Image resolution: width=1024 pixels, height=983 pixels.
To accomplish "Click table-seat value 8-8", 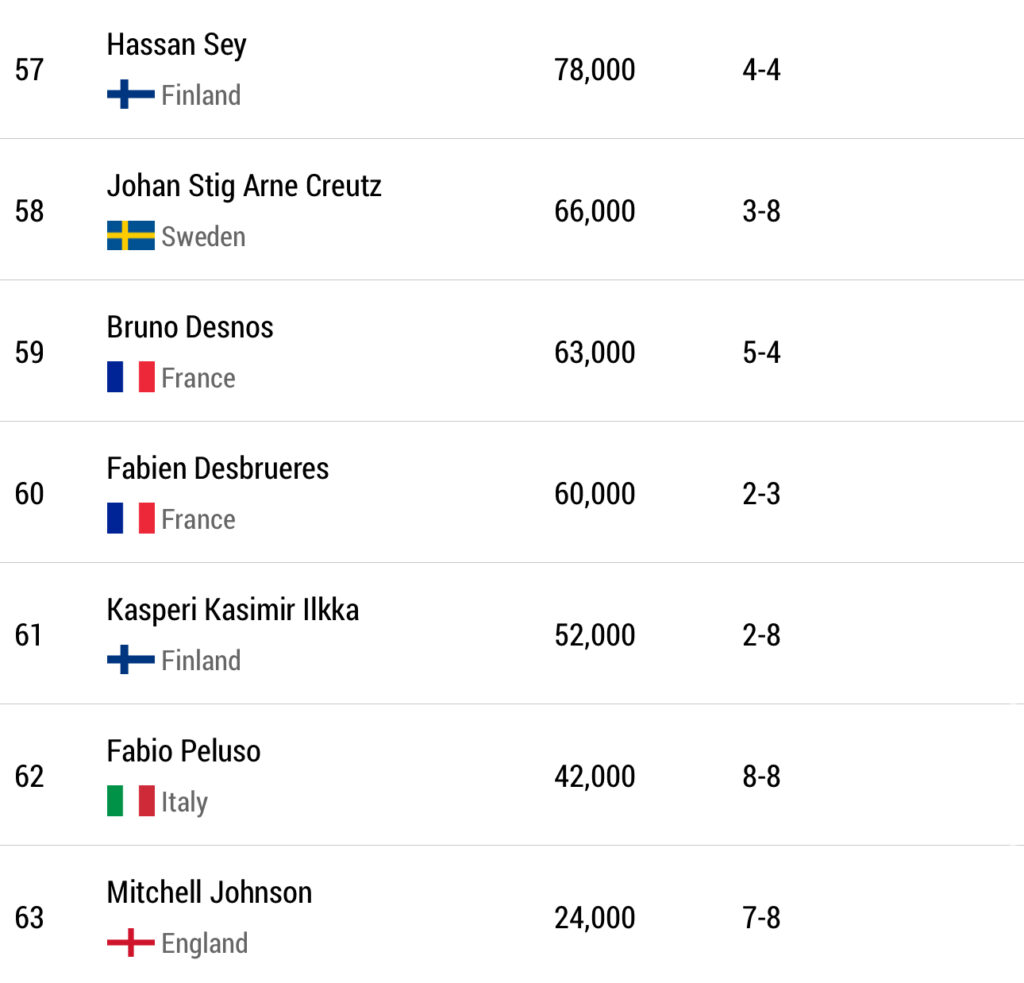I will [761, 776].
